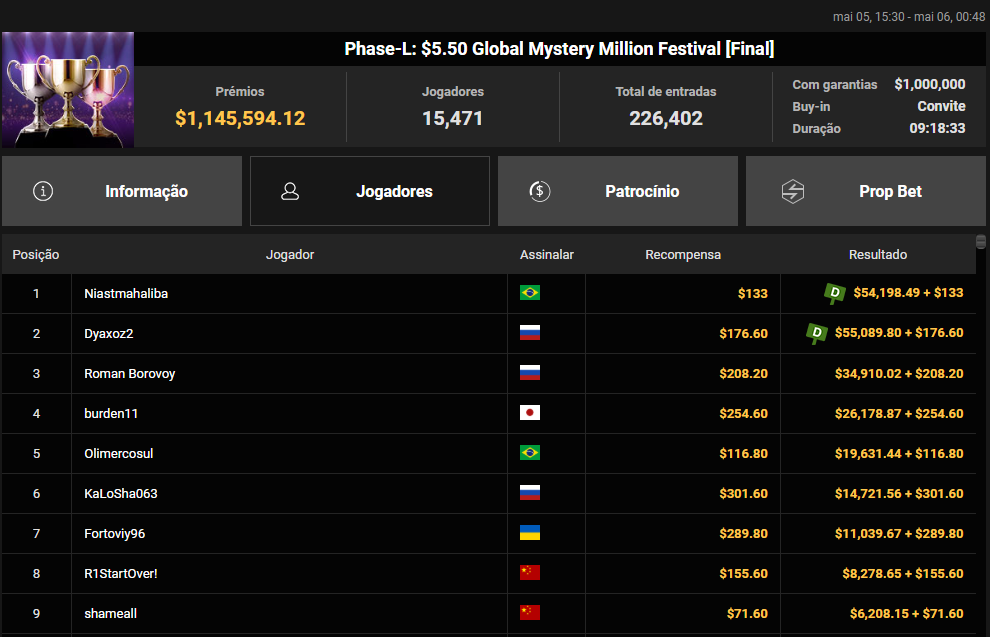Click the dollar coin icon on Patrocínio
990x637 pixels.
point(540,191)
